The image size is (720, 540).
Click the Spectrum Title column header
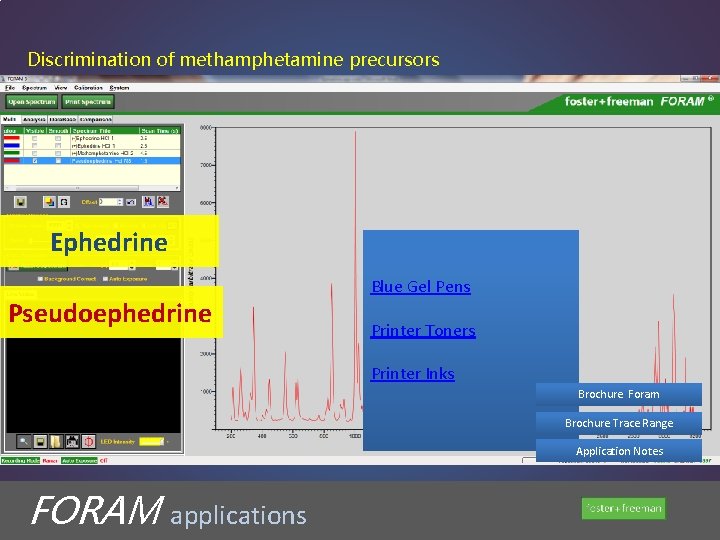[x=105, y=131]
